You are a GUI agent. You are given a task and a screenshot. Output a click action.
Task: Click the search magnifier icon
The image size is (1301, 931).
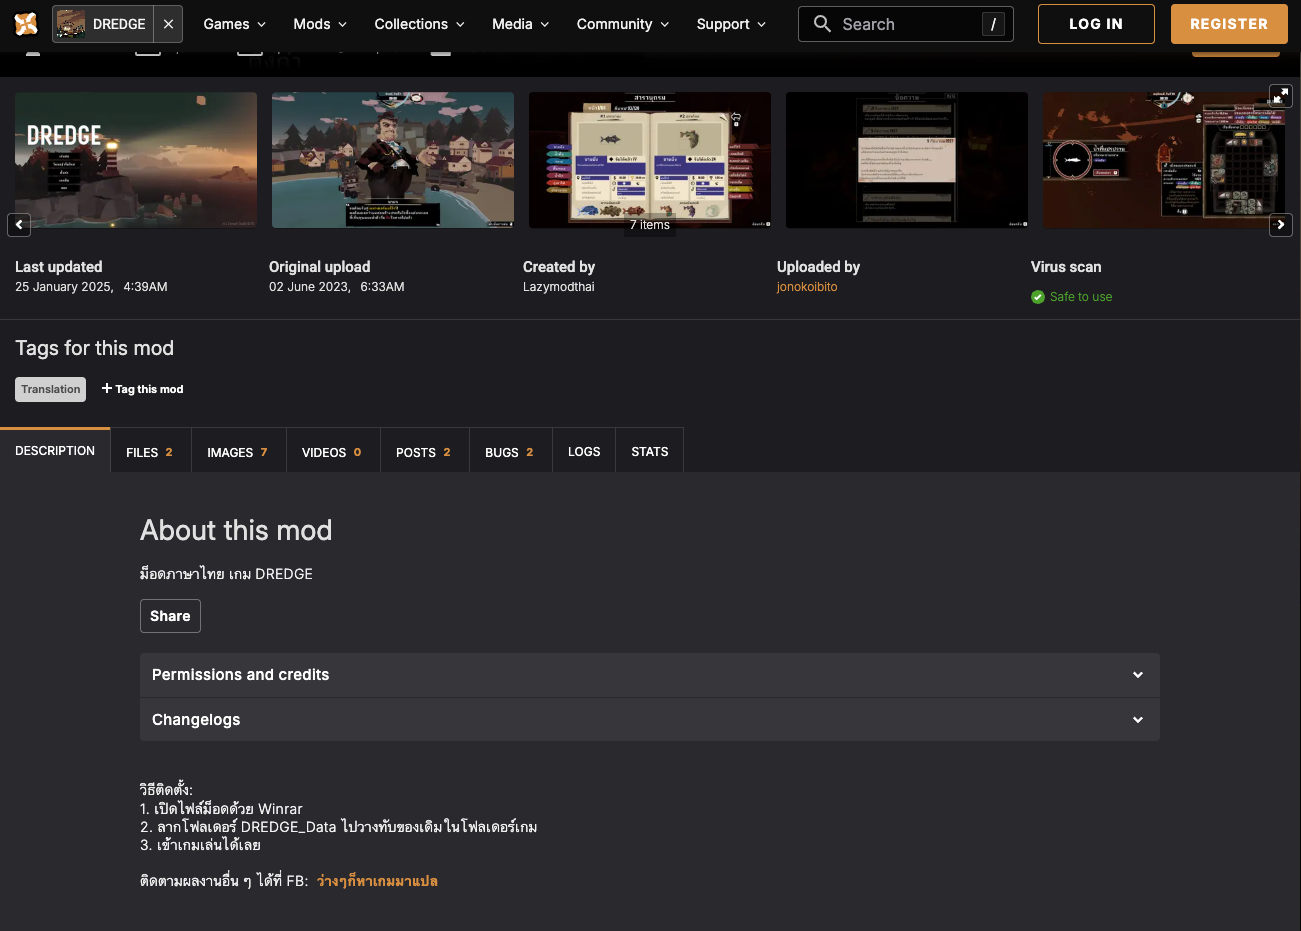(822, 24)
